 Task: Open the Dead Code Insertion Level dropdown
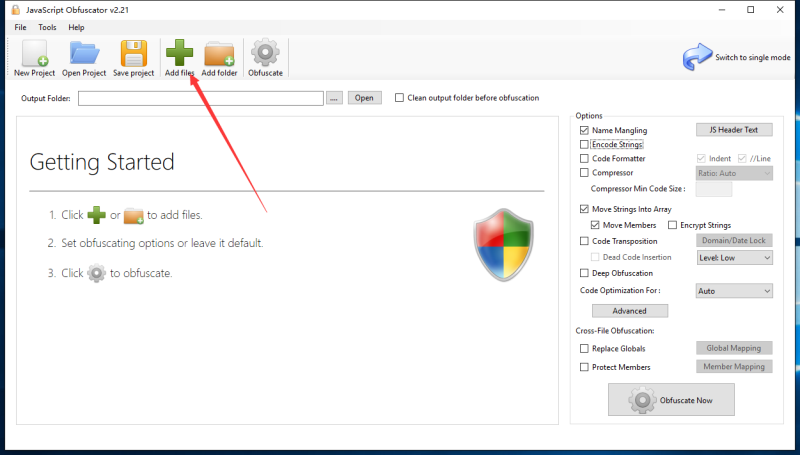[734, 257]
